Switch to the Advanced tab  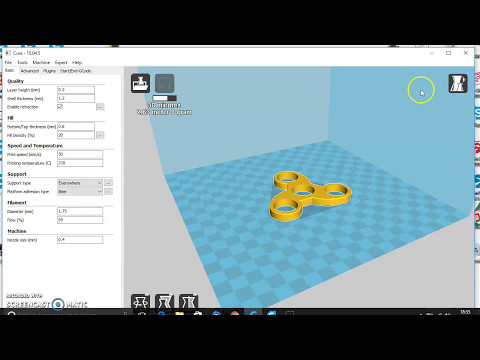coord(30,71)
